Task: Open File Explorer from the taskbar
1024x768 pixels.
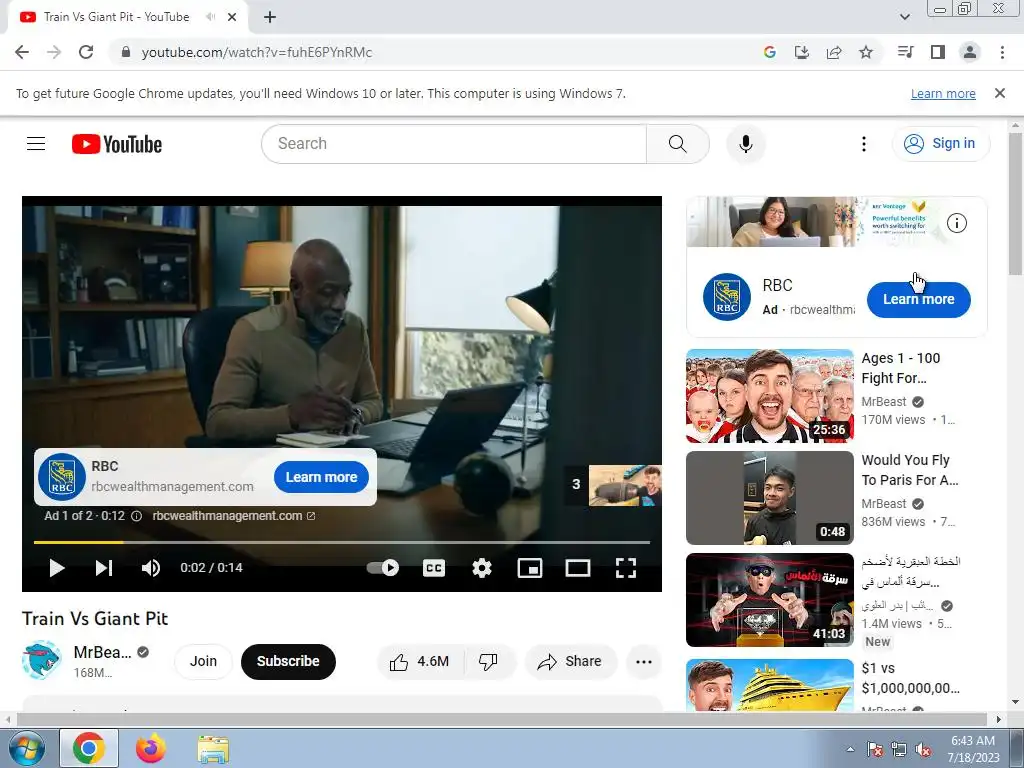Action: 213,749
